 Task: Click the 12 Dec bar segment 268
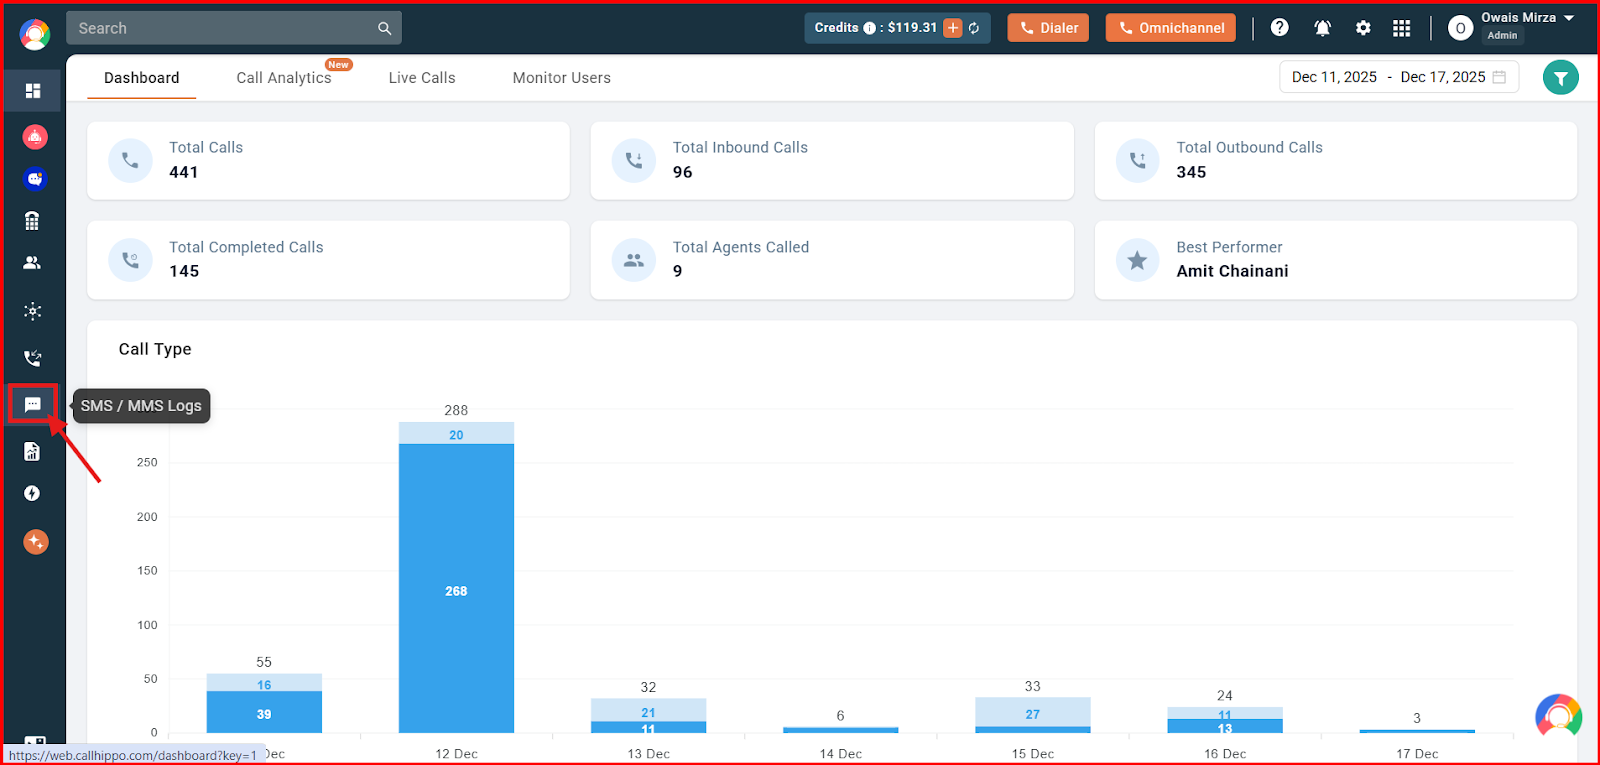point(456,589)
